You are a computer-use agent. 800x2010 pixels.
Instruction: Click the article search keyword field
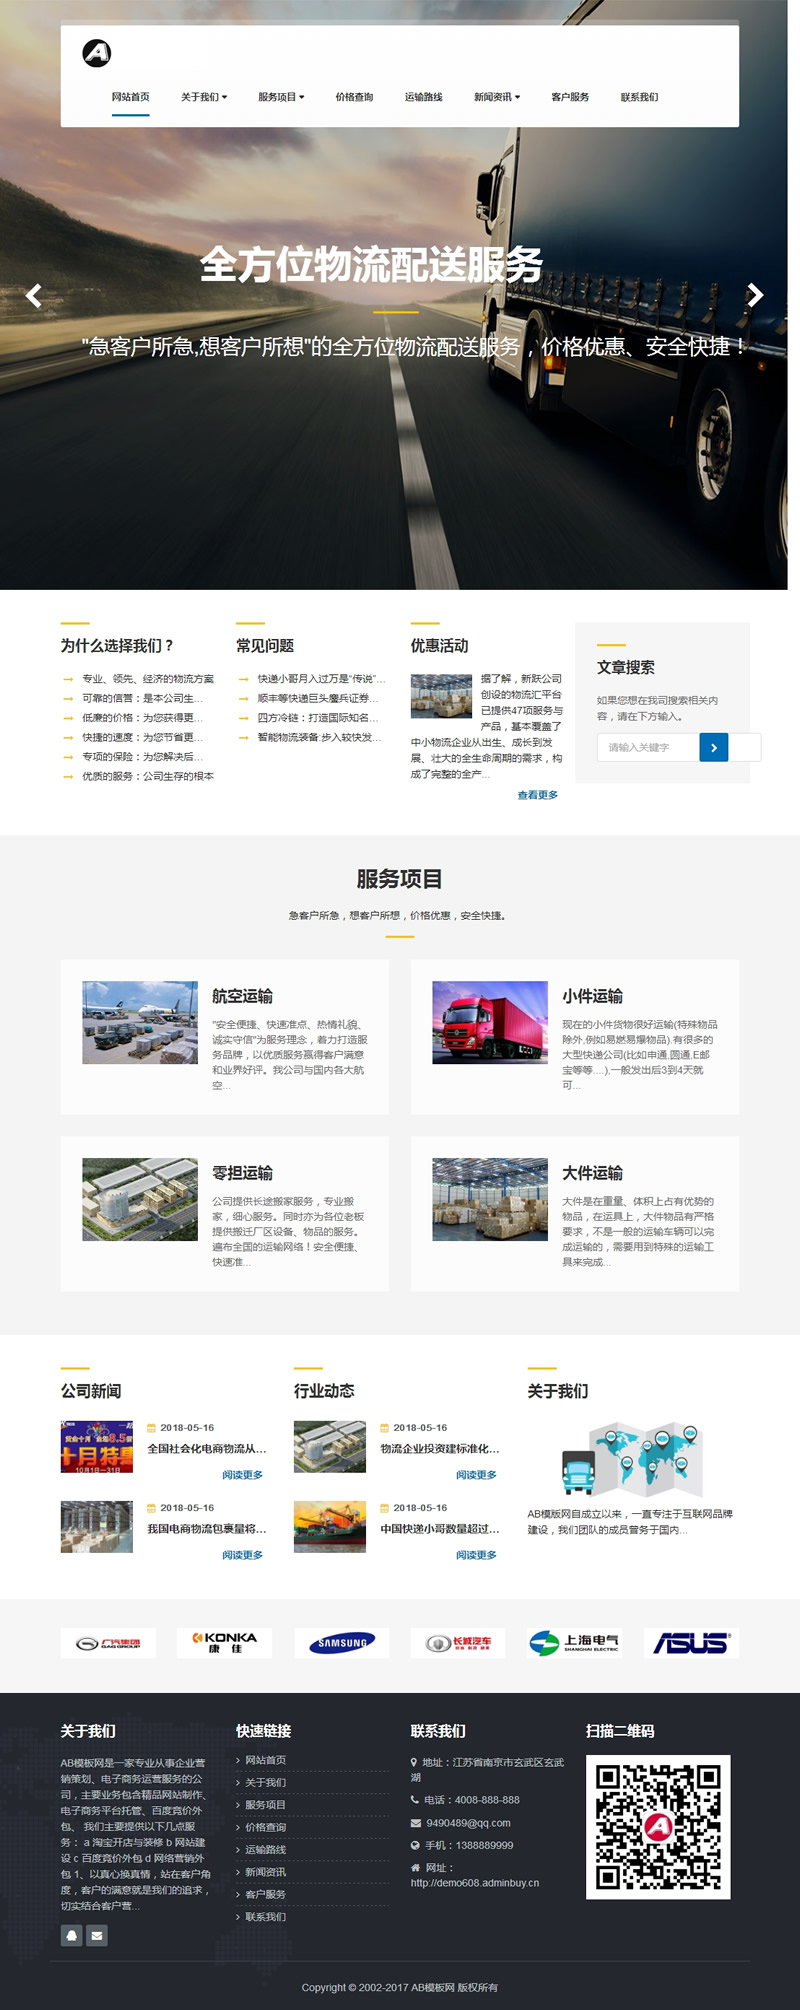(x=649, y=747)
